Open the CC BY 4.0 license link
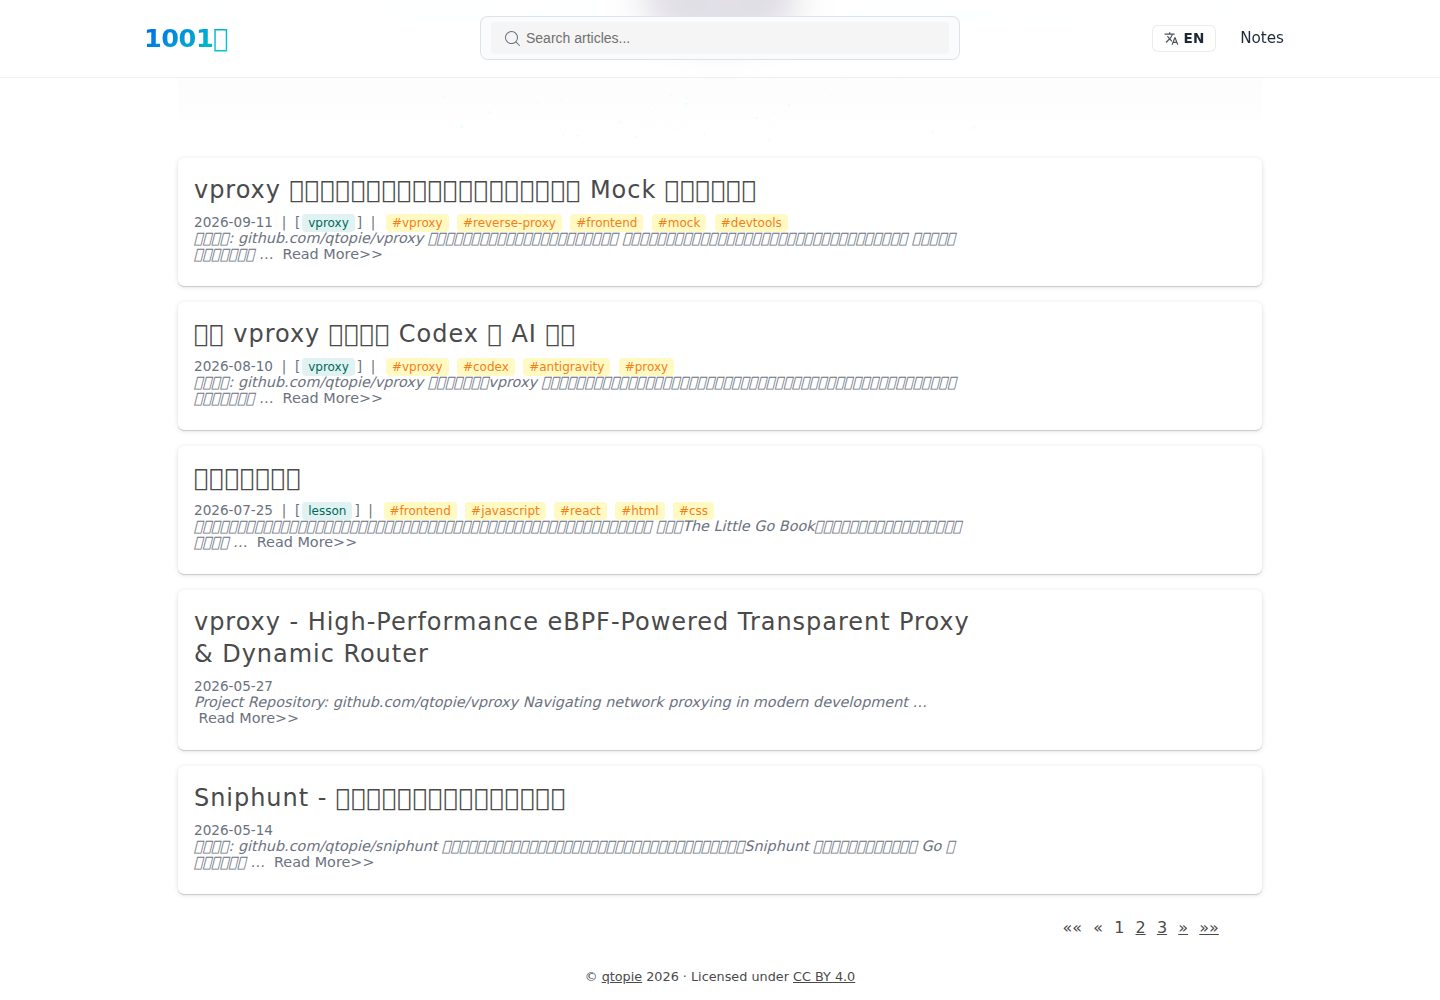Viewport: 1440px width, 1000px height. pos(824,977)
